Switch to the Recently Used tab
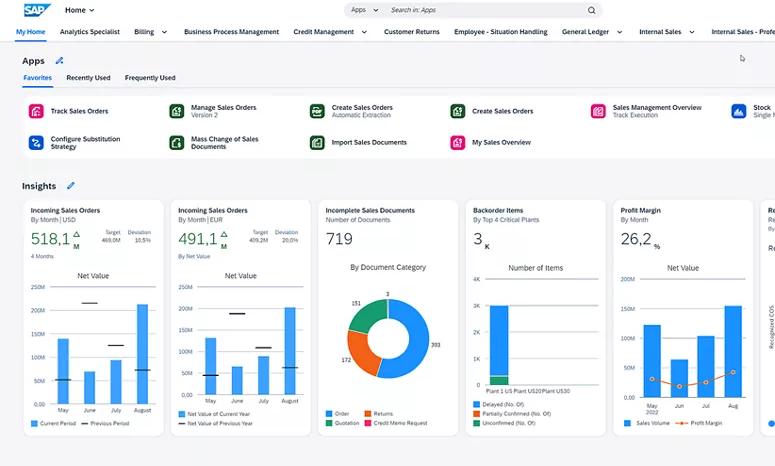 [x=88, y=78]
